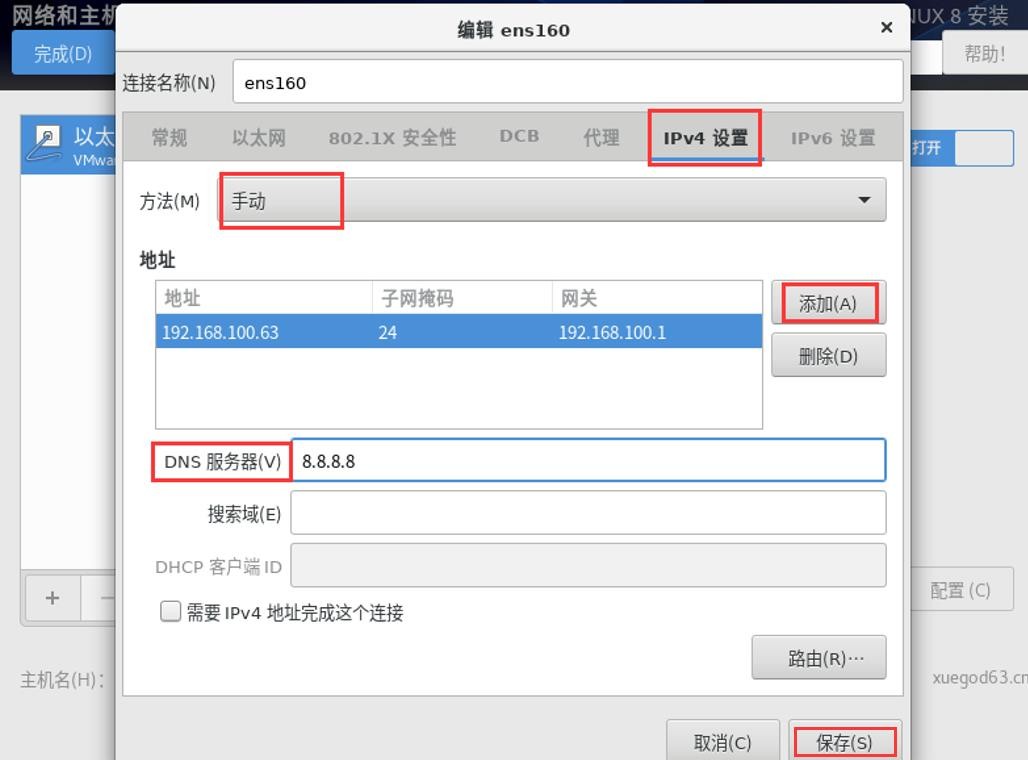Screen dimensions: 1028x760
Task: Click the "+" icon to add a connection
Action: click(52, 598)
